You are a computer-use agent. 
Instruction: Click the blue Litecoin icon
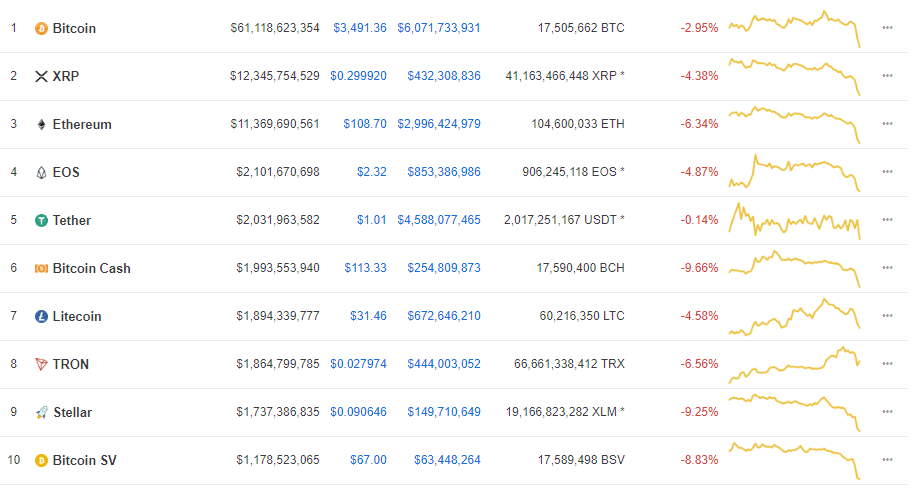[x=41, y=316]
